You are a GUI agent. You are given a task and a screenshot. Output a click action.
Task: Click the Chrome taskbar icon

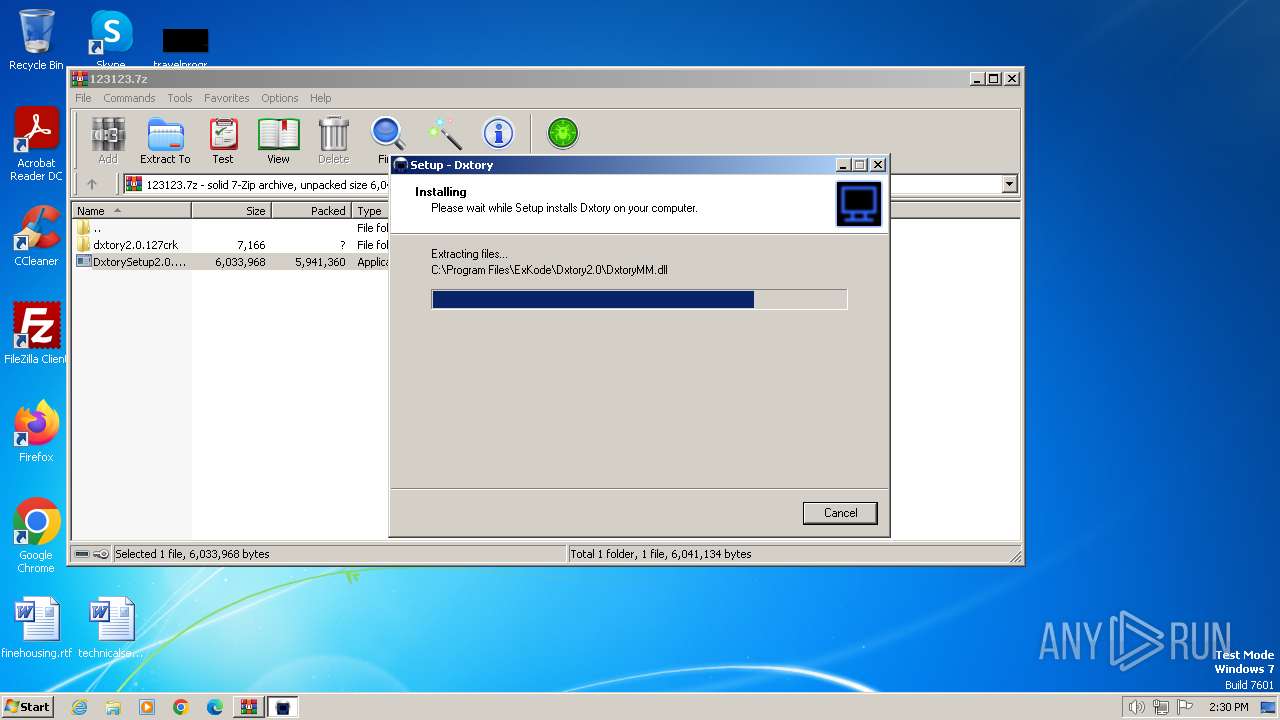coord(181,707)
